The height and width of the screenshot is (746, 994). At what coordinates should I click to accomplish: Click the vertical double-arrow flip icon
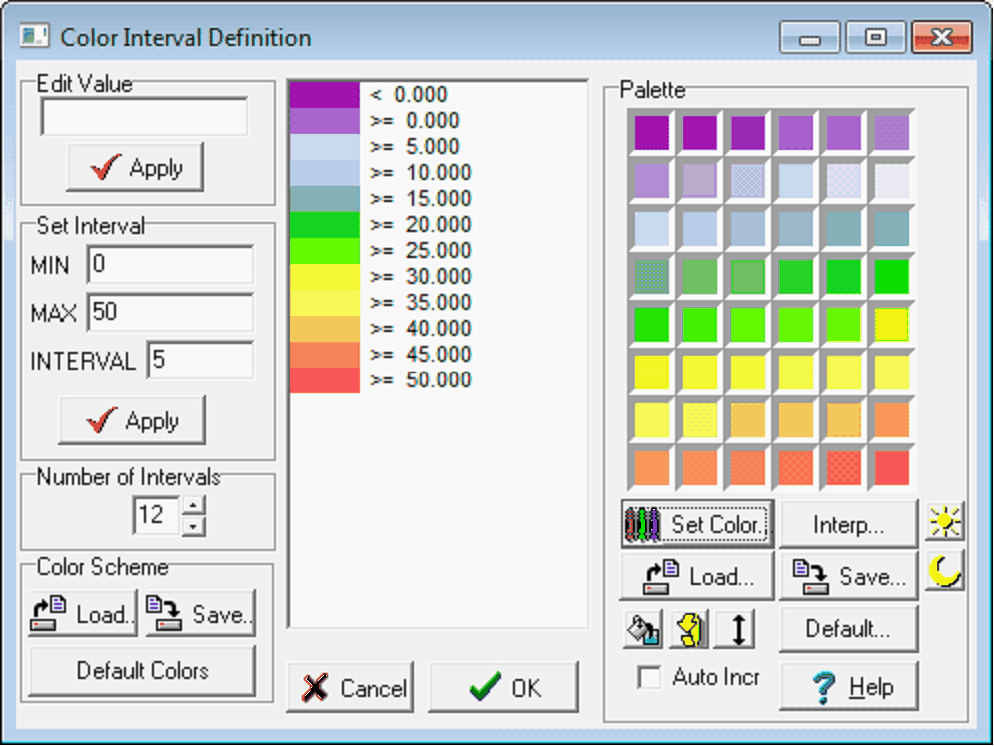click(734, 630)
